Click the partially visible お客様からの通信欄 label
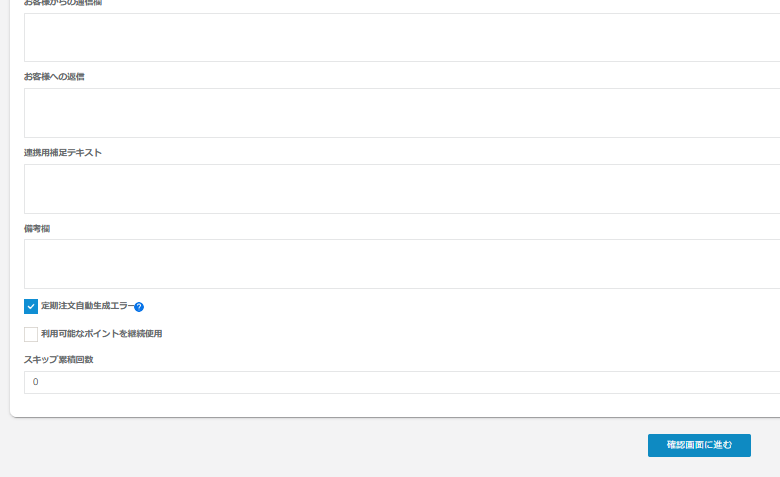 (62, 3)
